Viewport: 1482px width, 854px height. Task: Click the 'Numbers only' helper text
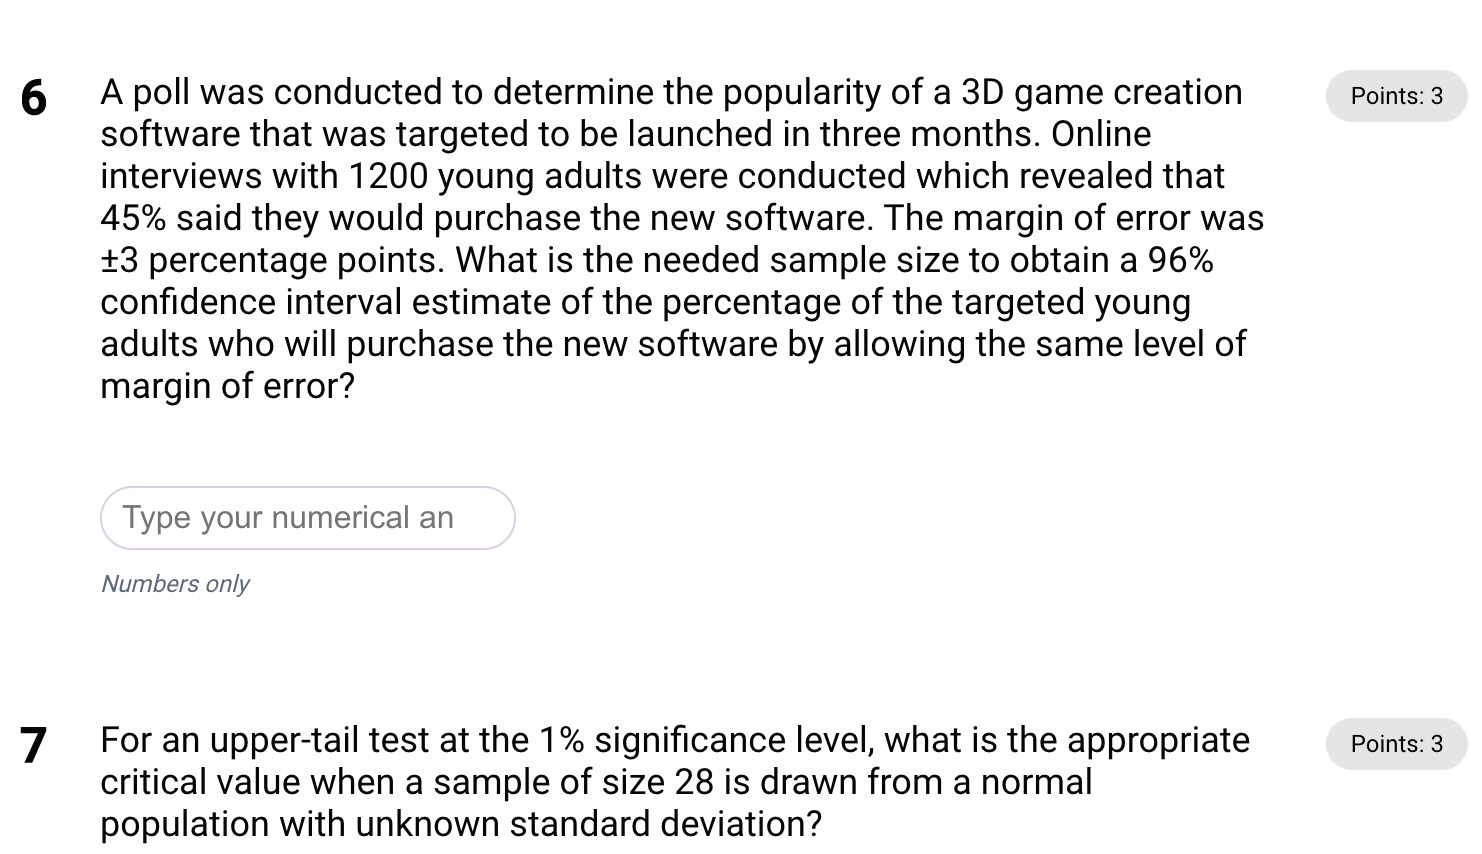174,583
